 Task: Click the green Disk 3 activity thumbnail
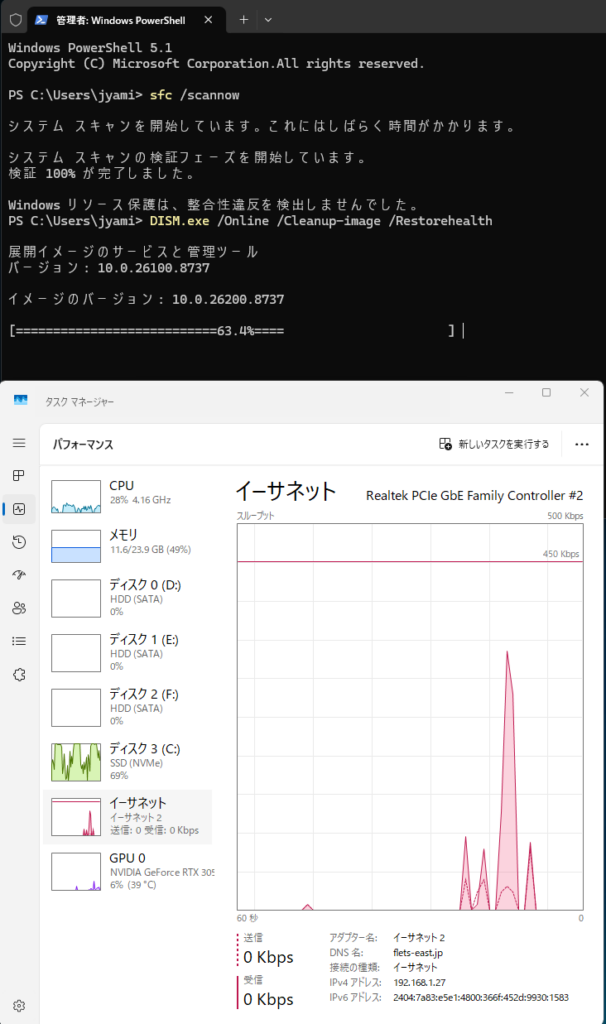pyautogui.click(x=76, y=762)
